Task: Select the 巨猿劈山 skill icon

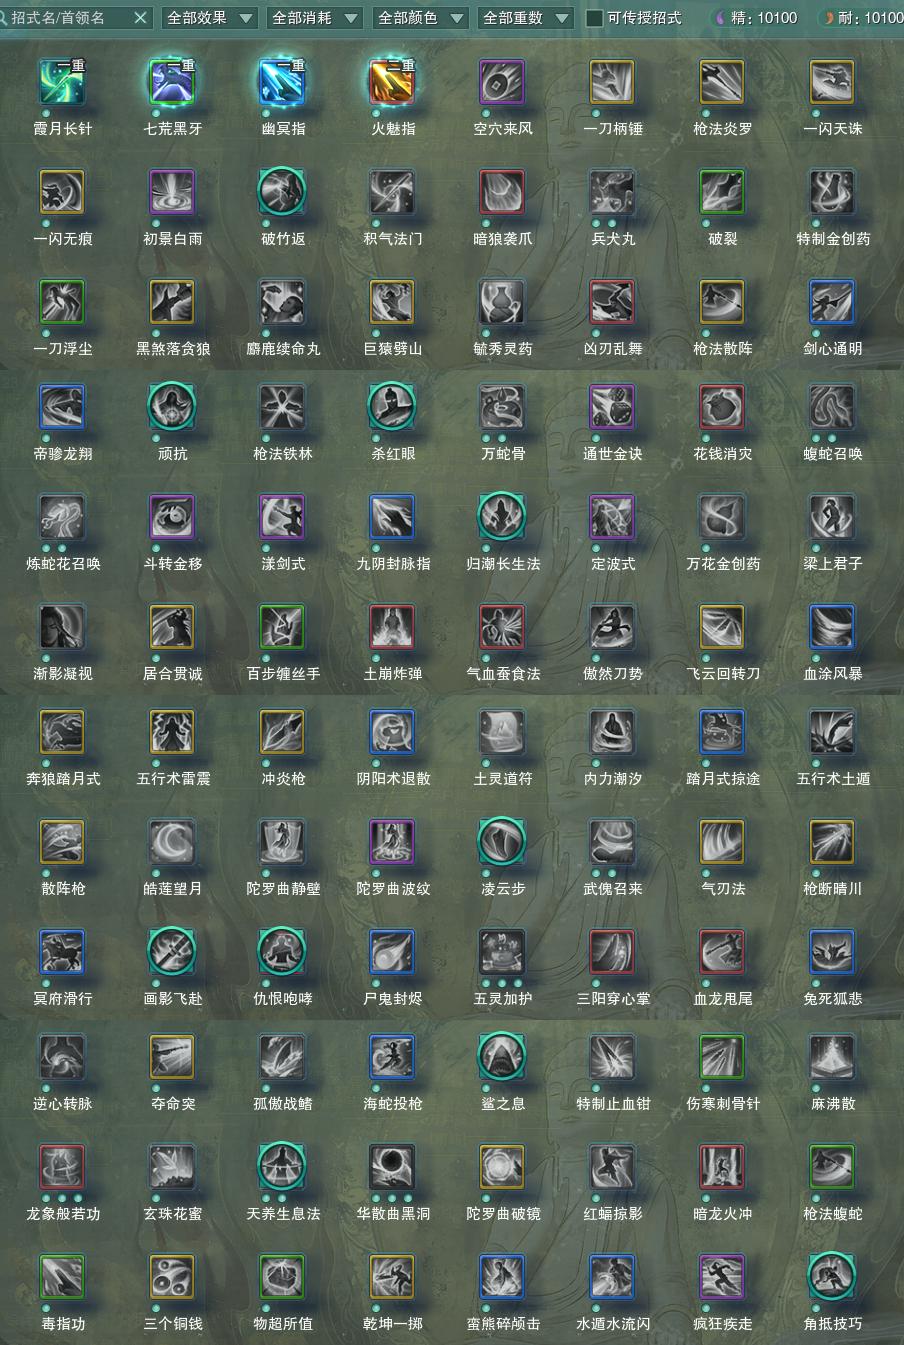Action: [x=393, y=303]
